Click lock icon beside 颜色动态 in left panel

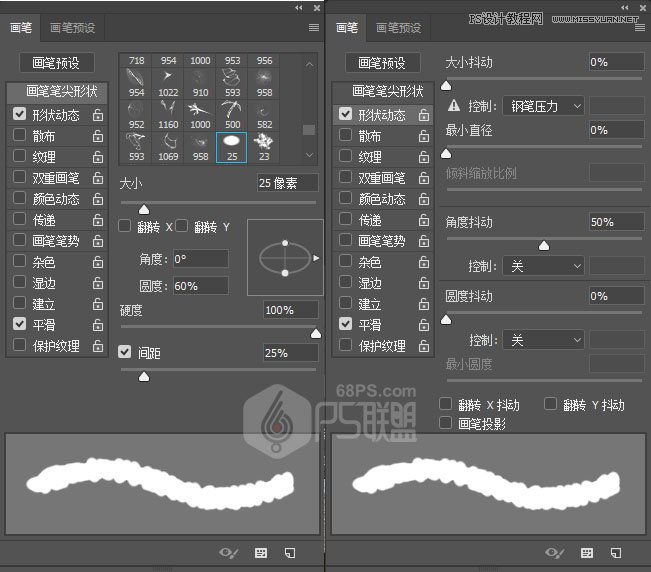98,199
